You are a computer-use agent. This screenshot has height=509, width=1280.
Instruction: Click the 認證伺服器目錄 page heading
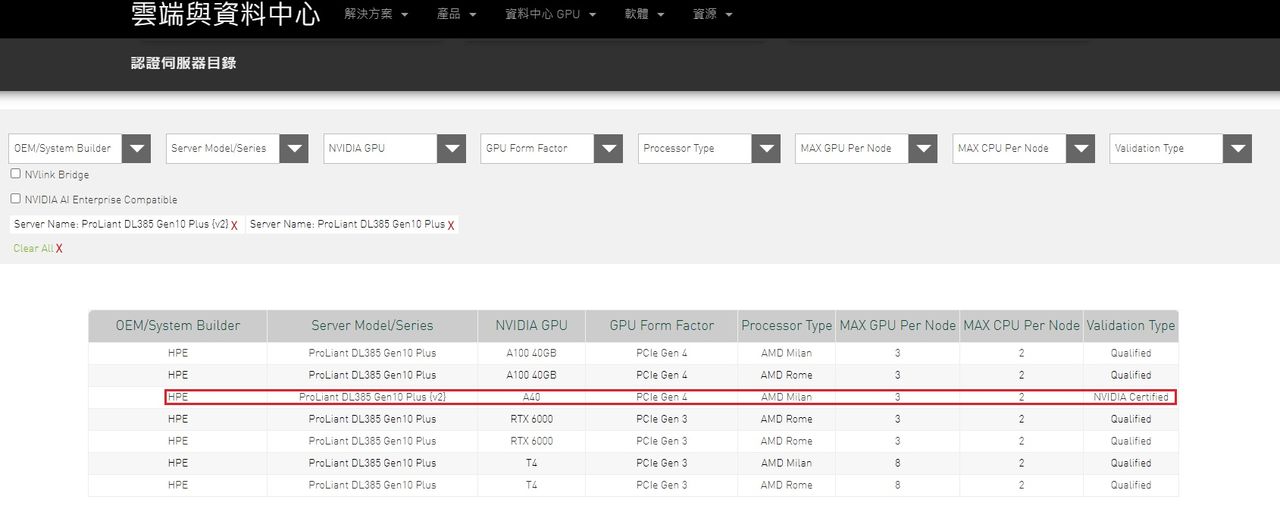184,63
